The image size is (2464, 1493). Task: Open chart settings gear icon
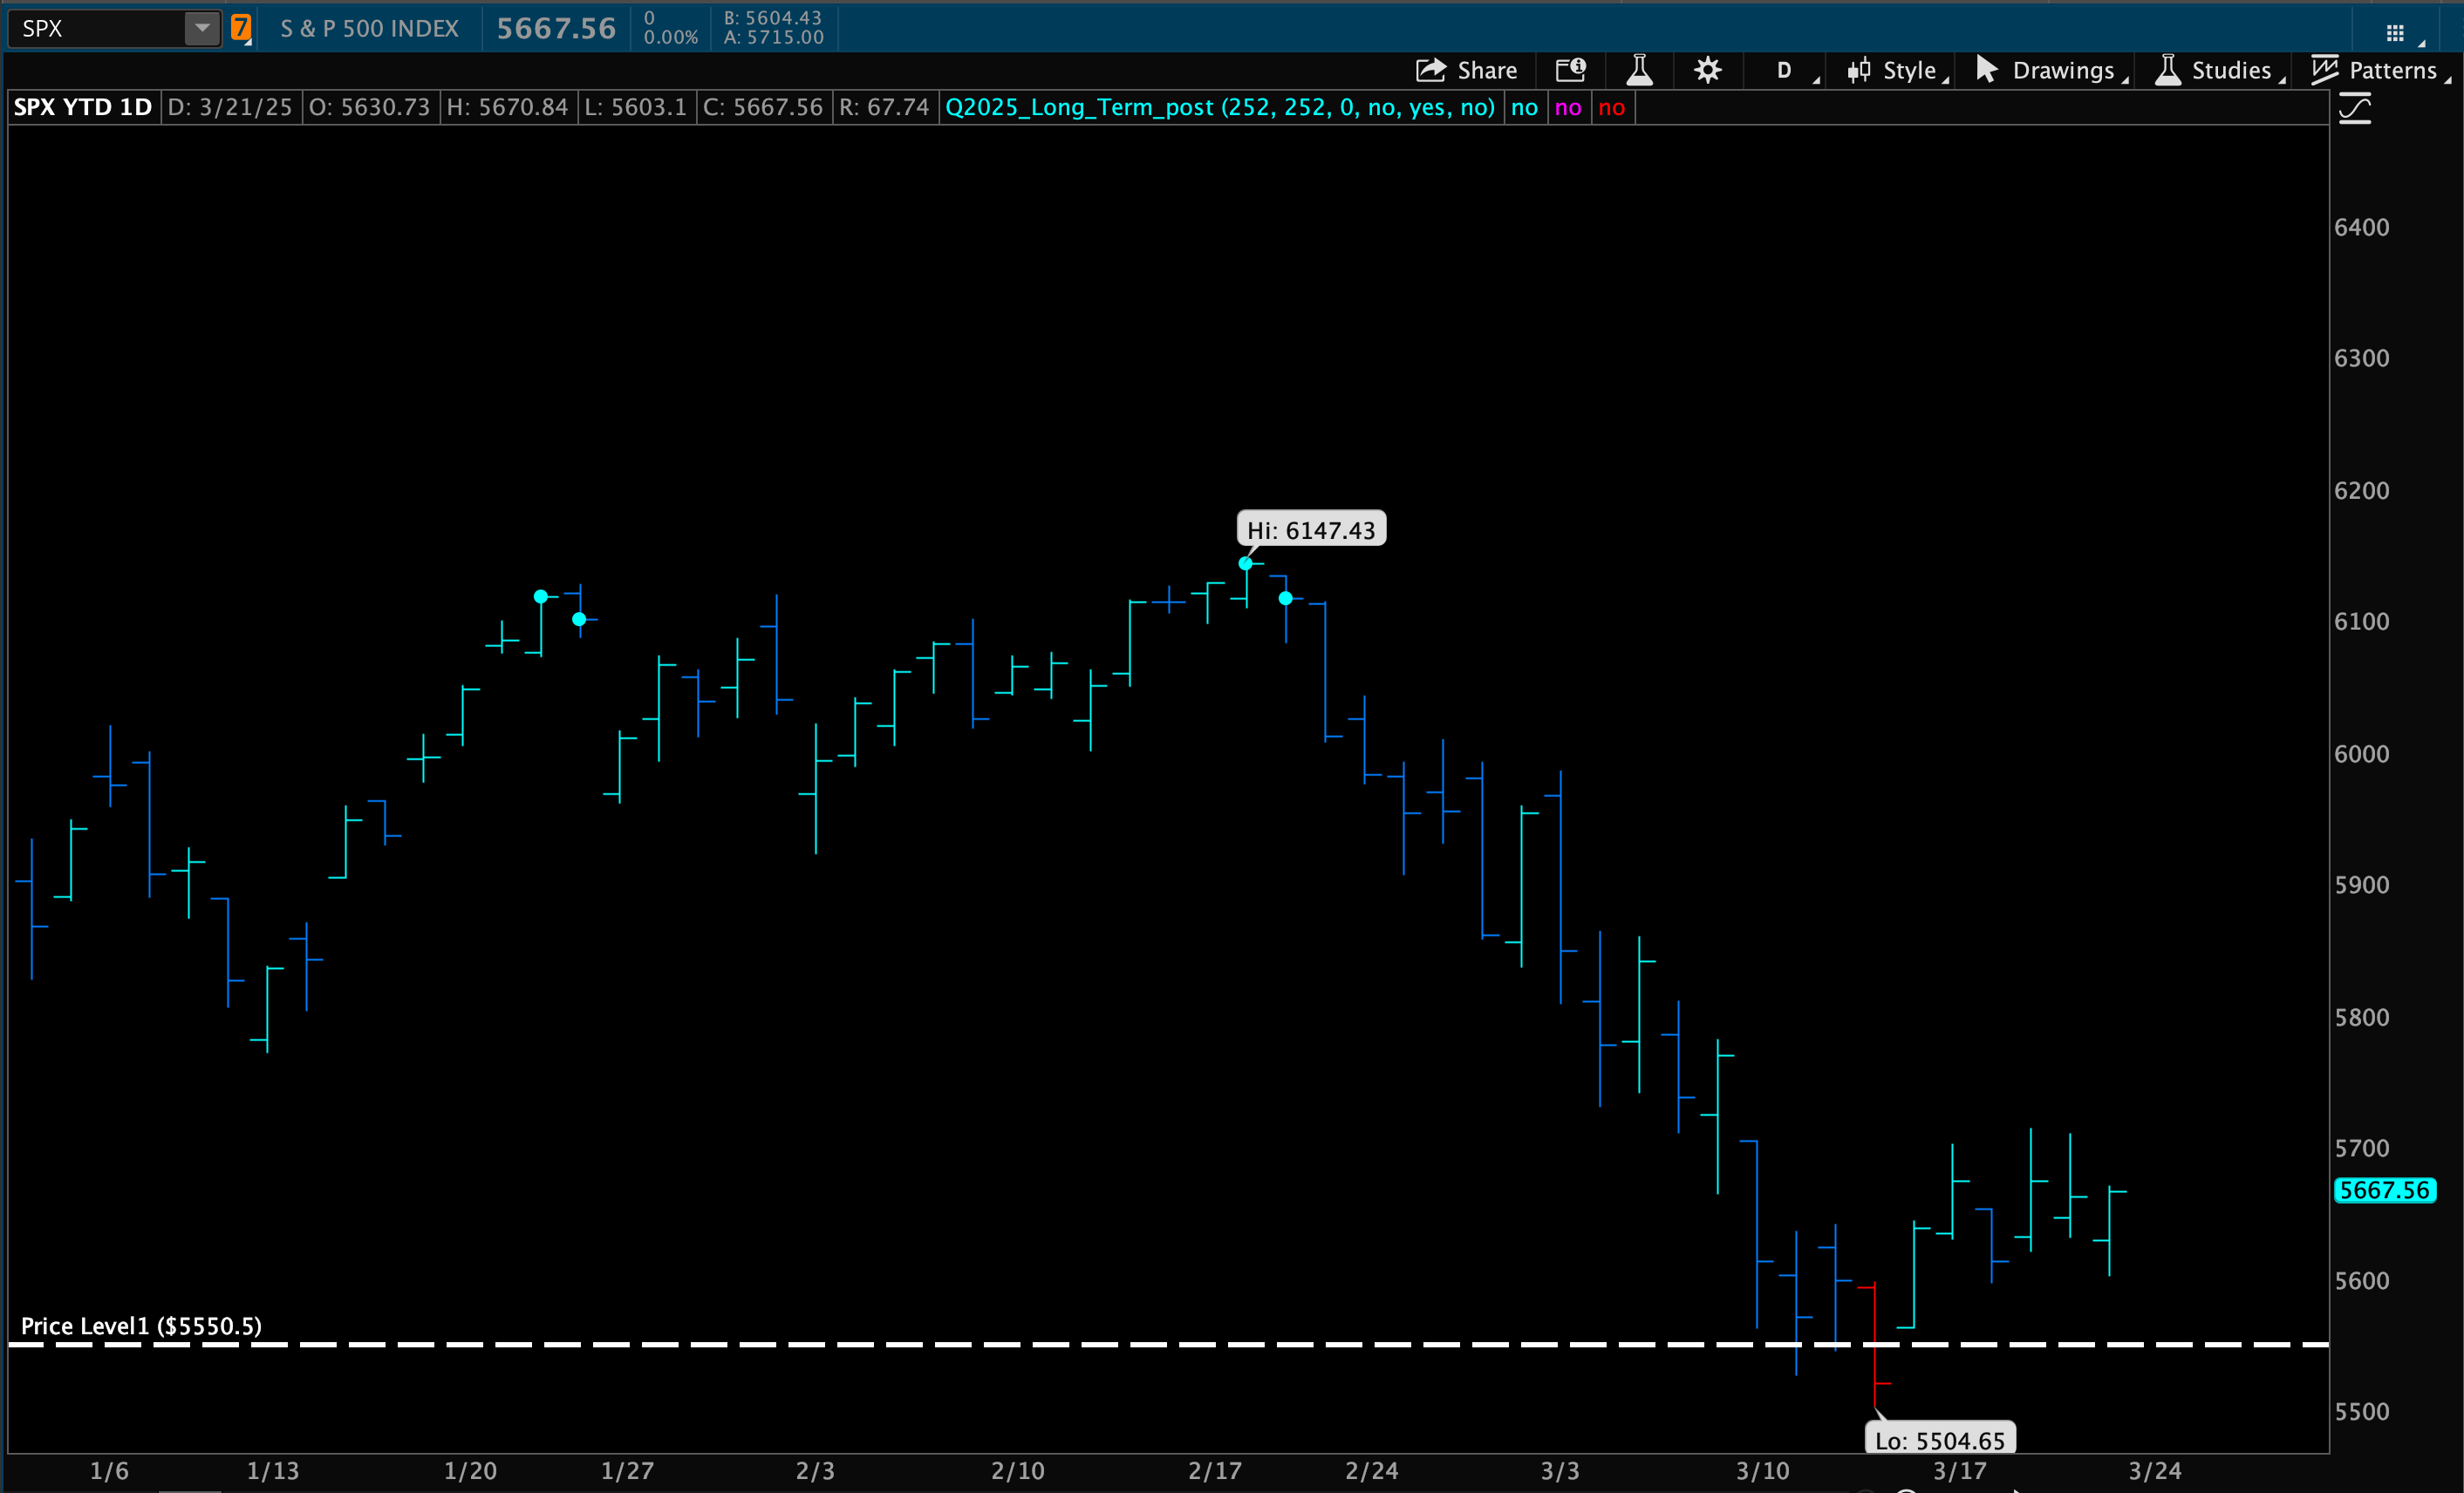click(x=1707, y=70)
